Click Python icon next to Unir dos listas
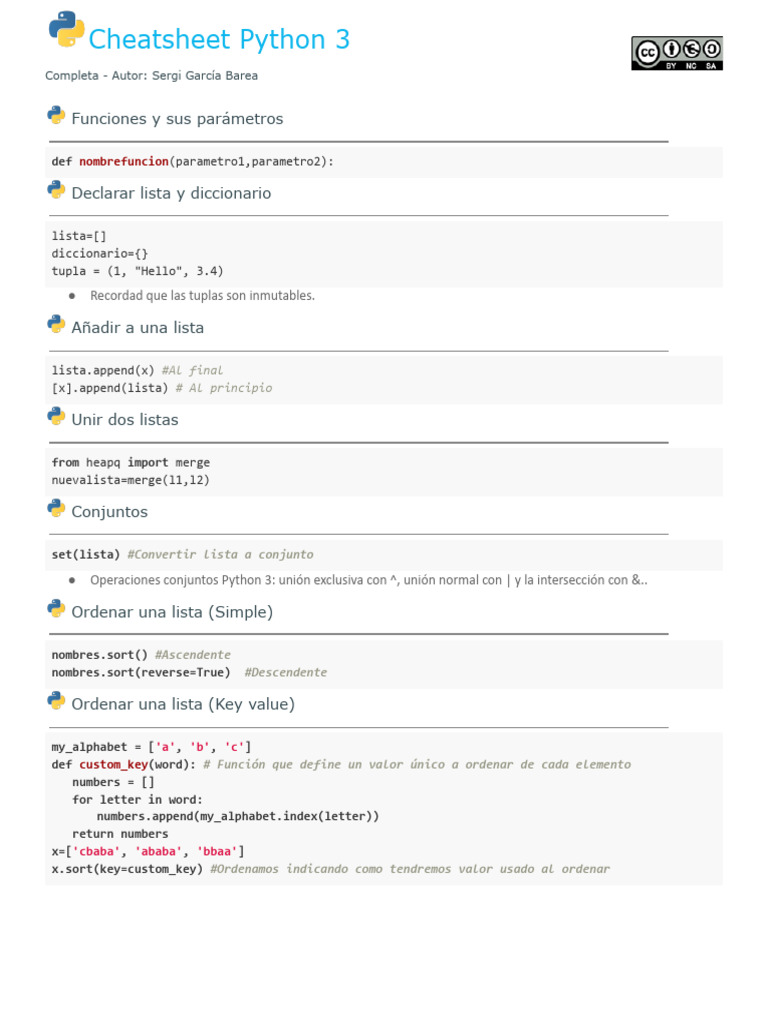The height and width of the screenshot is (1024, 768). pos(56,417)
